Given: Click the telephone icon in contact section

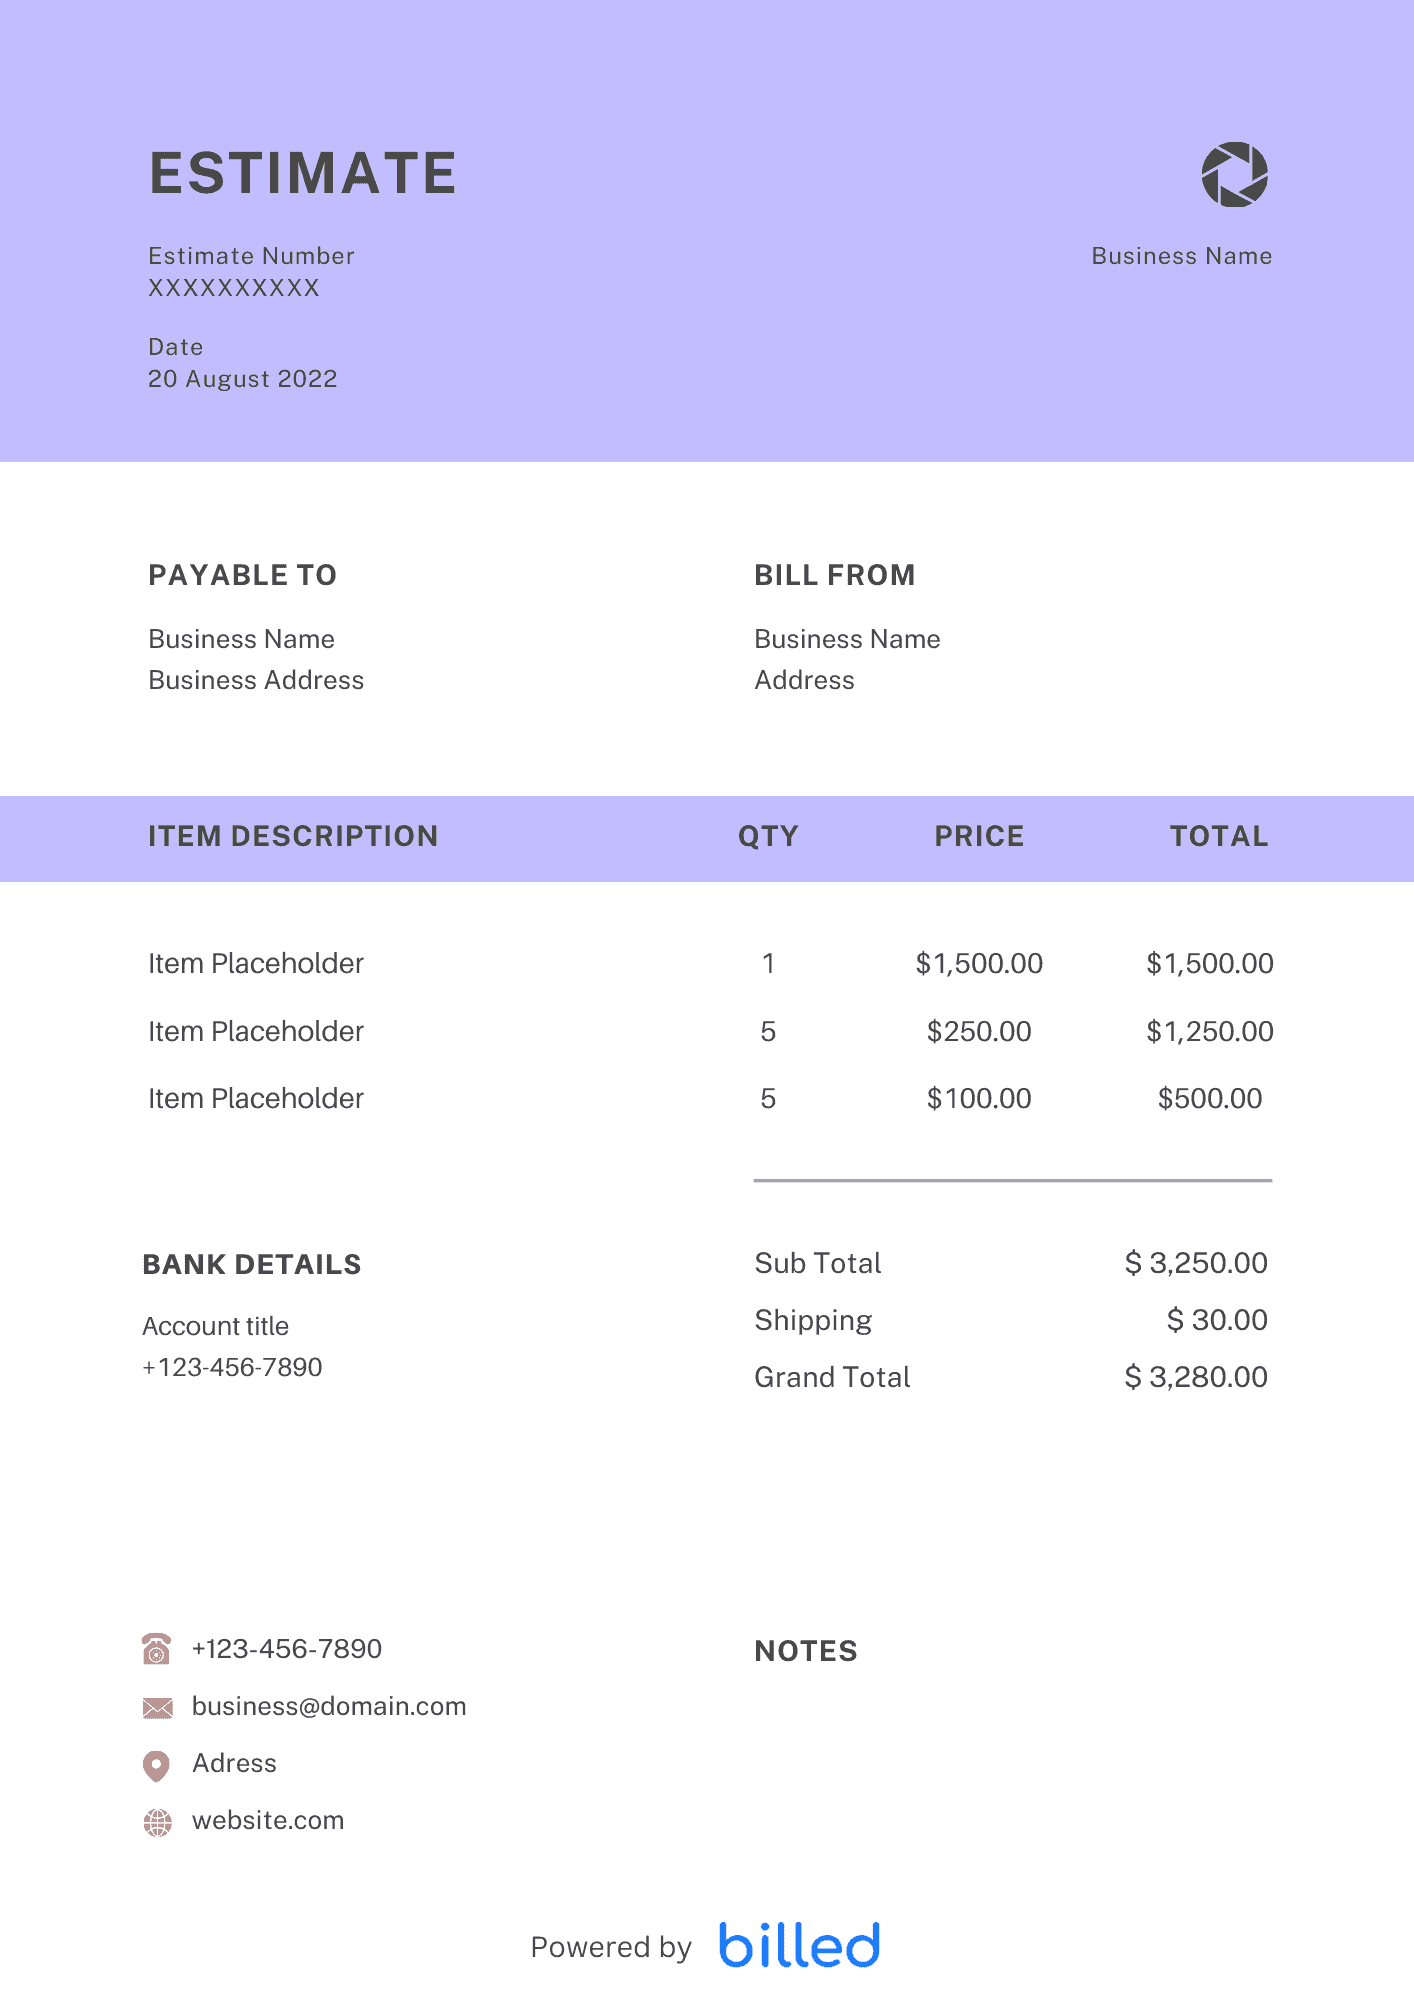Looking at the screenshot, I should tap(157, 1649).
